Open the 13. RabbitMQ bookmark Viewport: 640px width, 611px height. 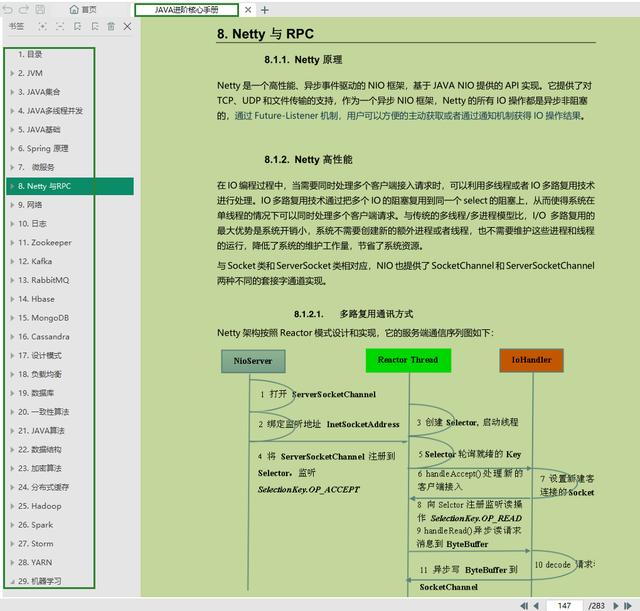[44, 280]
